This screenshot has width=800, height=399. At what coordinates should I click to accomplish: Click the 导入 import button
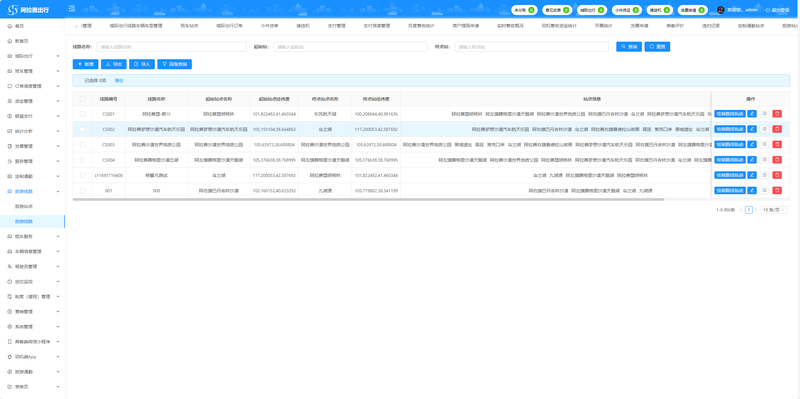pos(142,64)
